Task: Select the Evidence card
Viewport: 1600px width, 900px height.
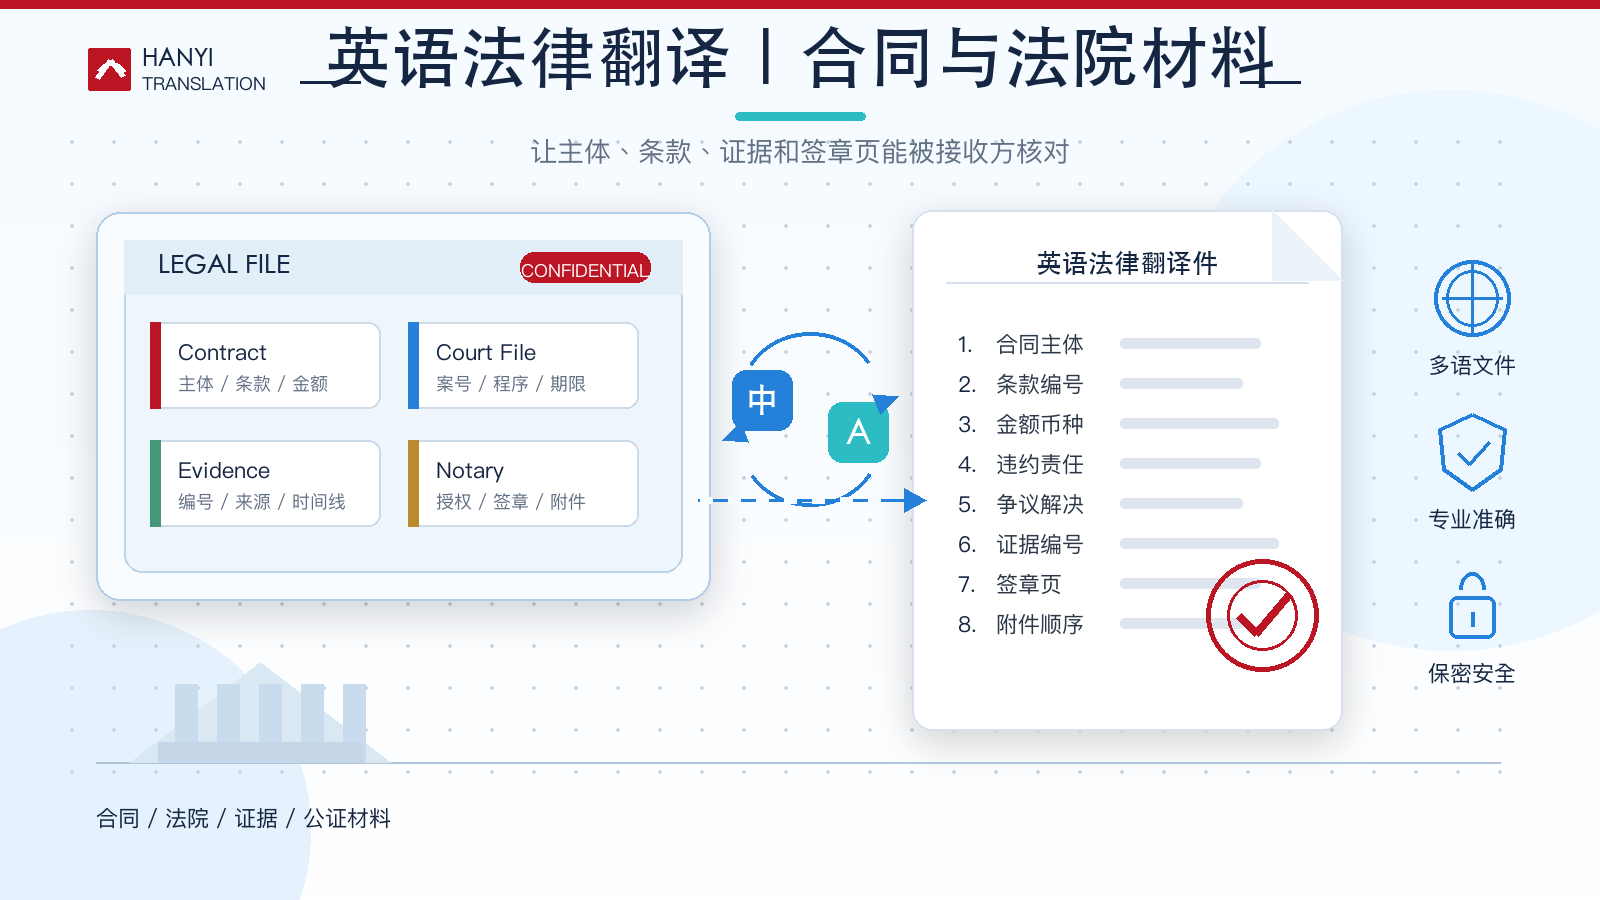Action: pyautogui.click(x=265, y=483)
